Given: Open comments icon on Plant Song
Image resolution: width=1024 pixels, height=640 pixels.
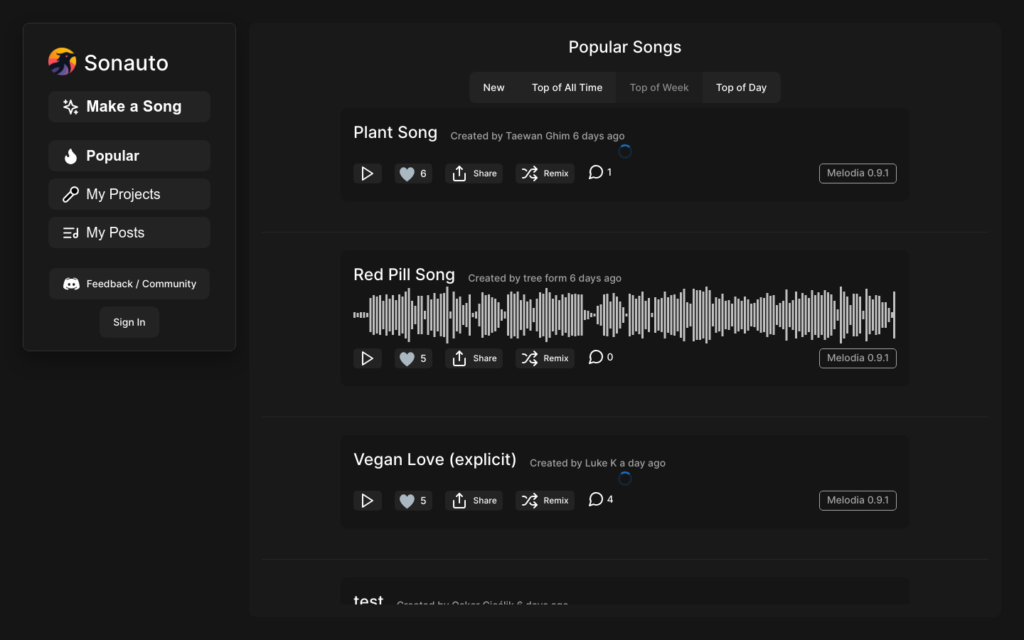Looking at the screenshot, I should click(596, 172).
